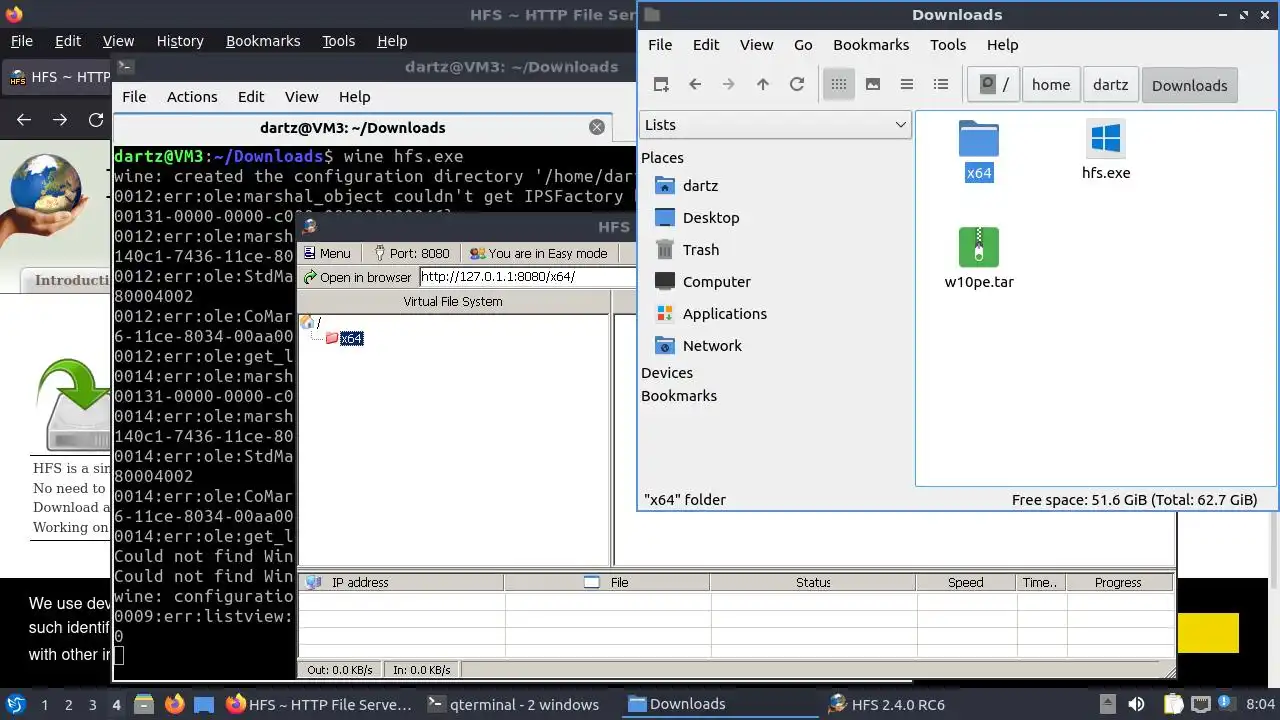
Task: Click Open in browser button in HFS
Action: [x=358, y=277]
